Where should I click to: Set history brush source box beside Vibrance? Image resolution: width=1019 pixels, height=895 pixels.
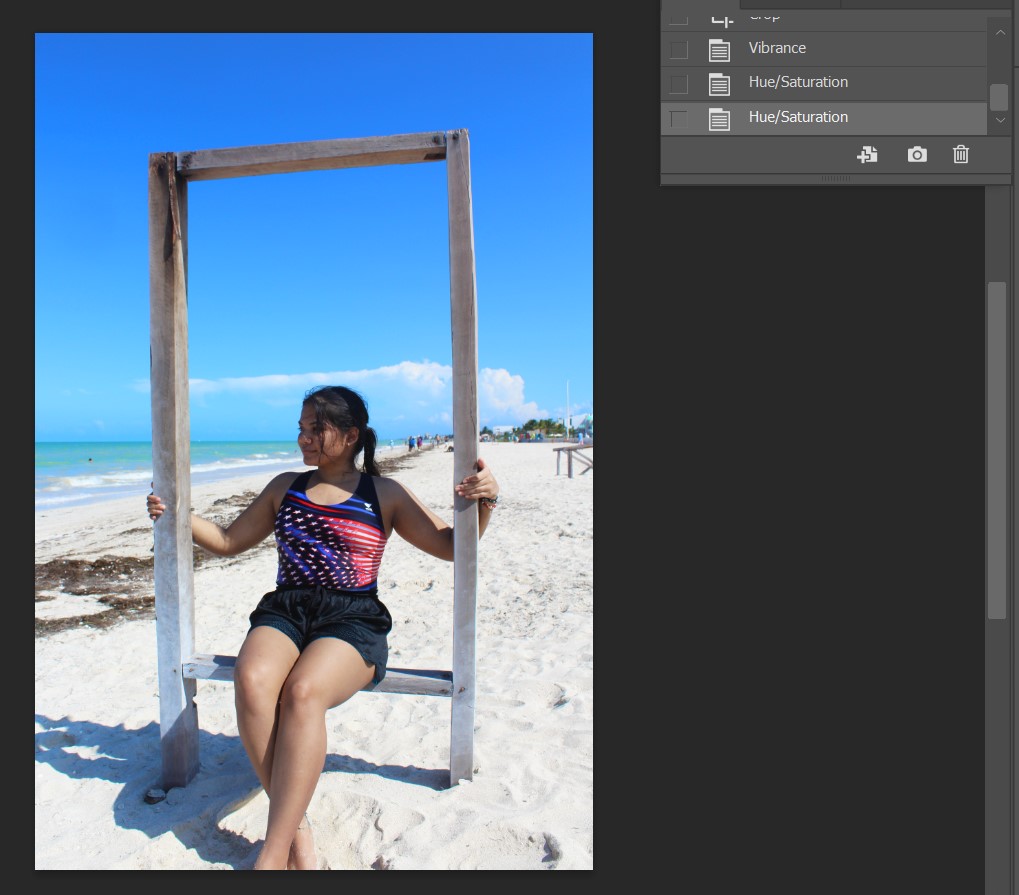point(679,49)
